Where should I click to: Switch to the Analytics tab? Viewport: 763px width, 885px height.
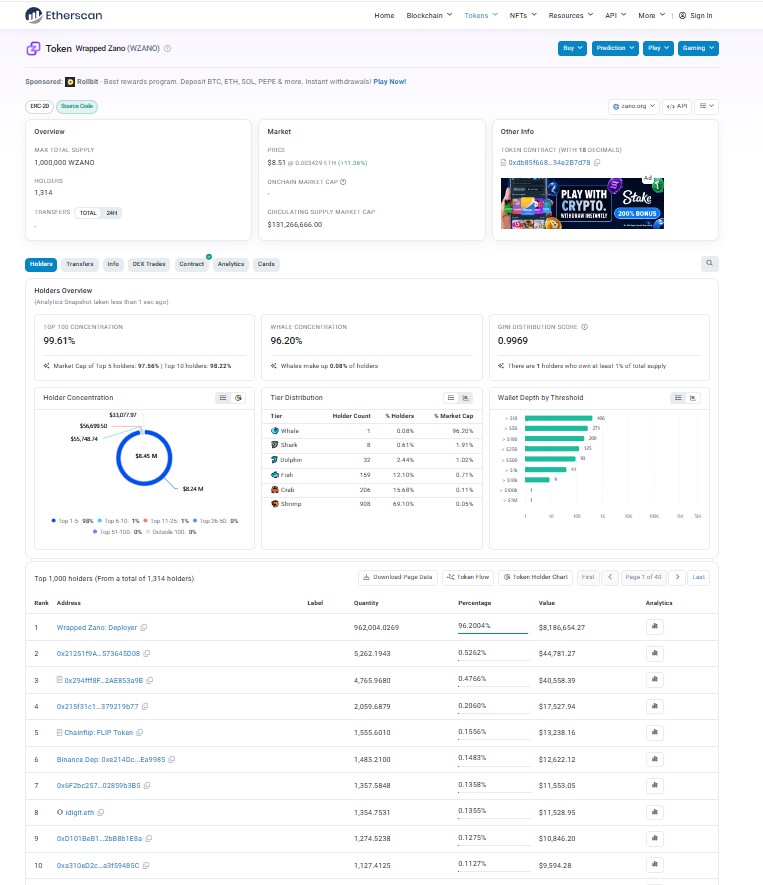231,264
